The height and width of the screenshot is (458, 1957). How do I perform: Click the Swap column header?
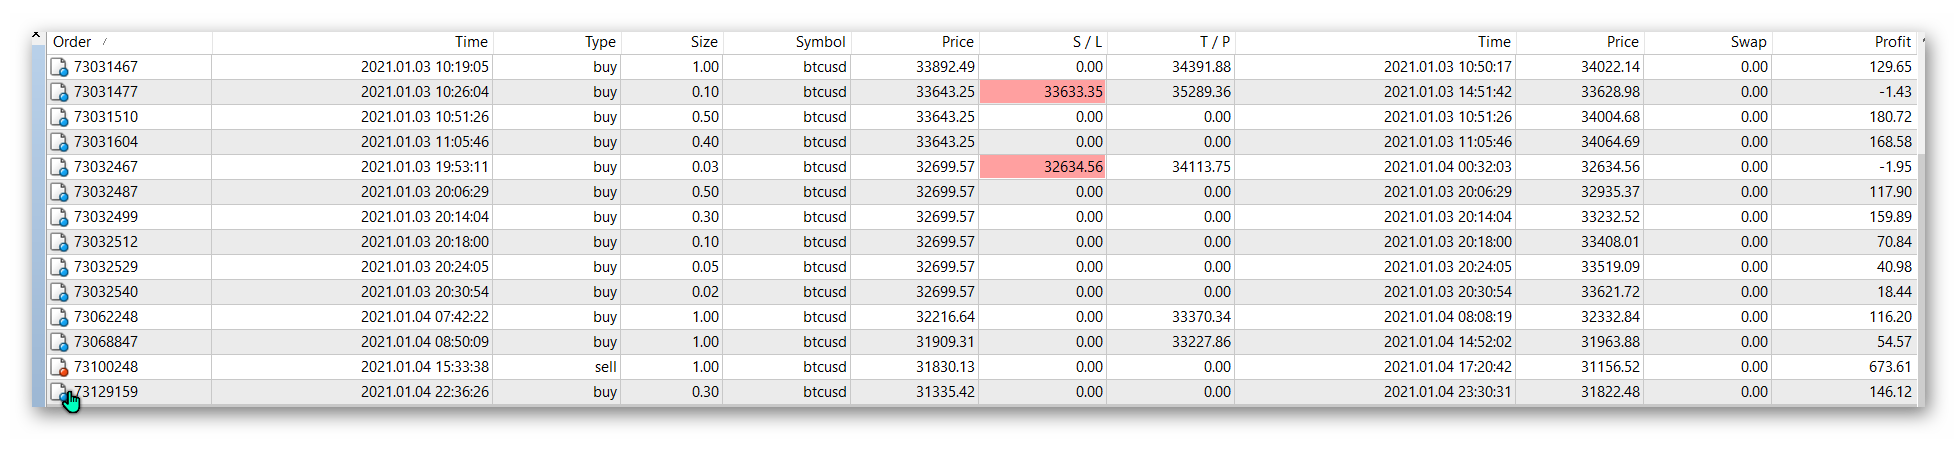(x=1748, y=42)
